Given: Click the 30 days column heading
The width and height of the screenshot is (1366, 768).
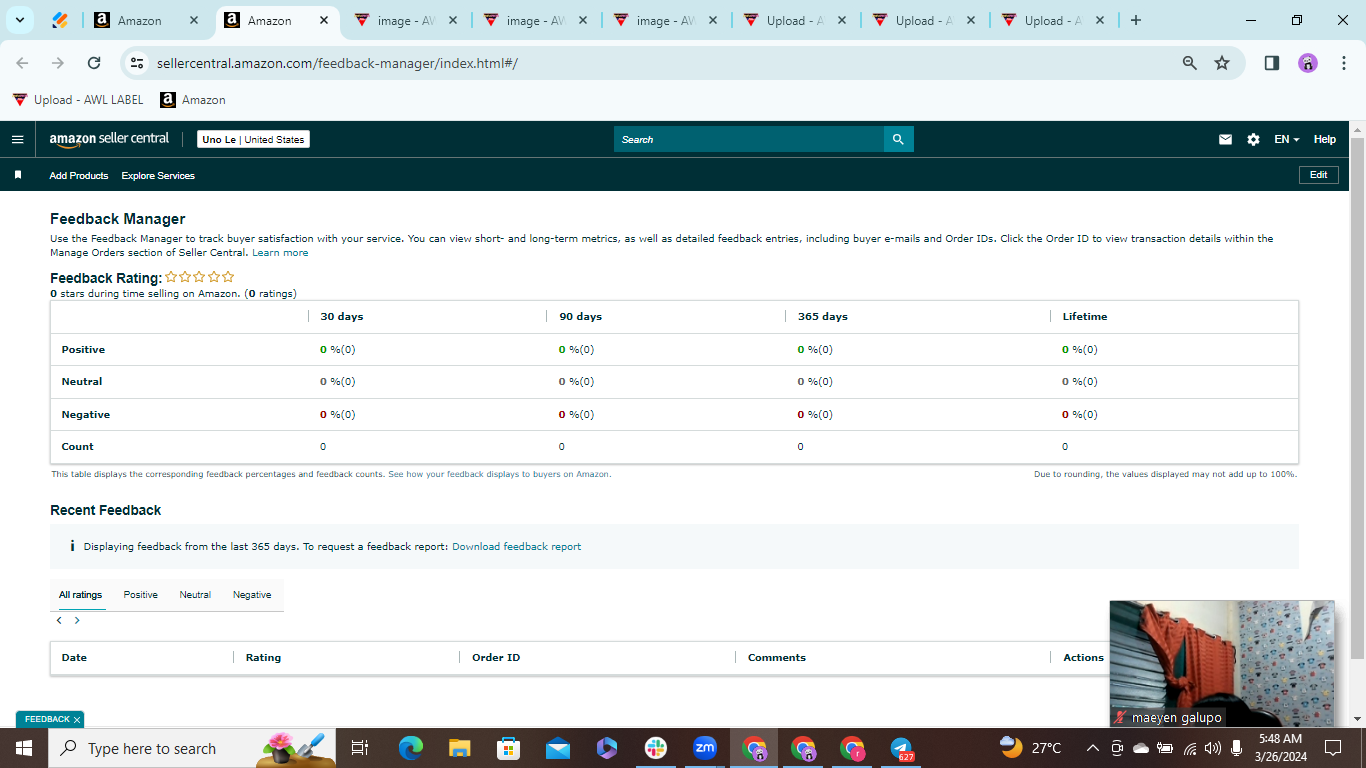Looking at the screenshot, I should tap(342, 317).
